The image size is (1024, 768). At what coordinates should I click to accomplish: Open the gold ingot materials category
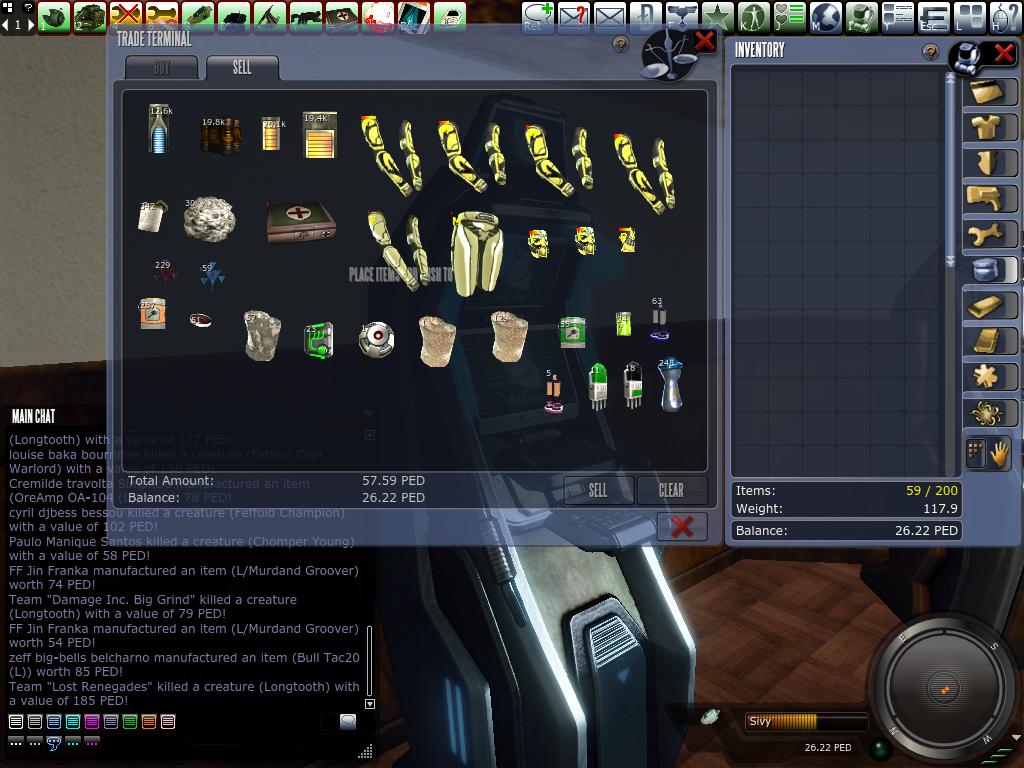[989, 306]
